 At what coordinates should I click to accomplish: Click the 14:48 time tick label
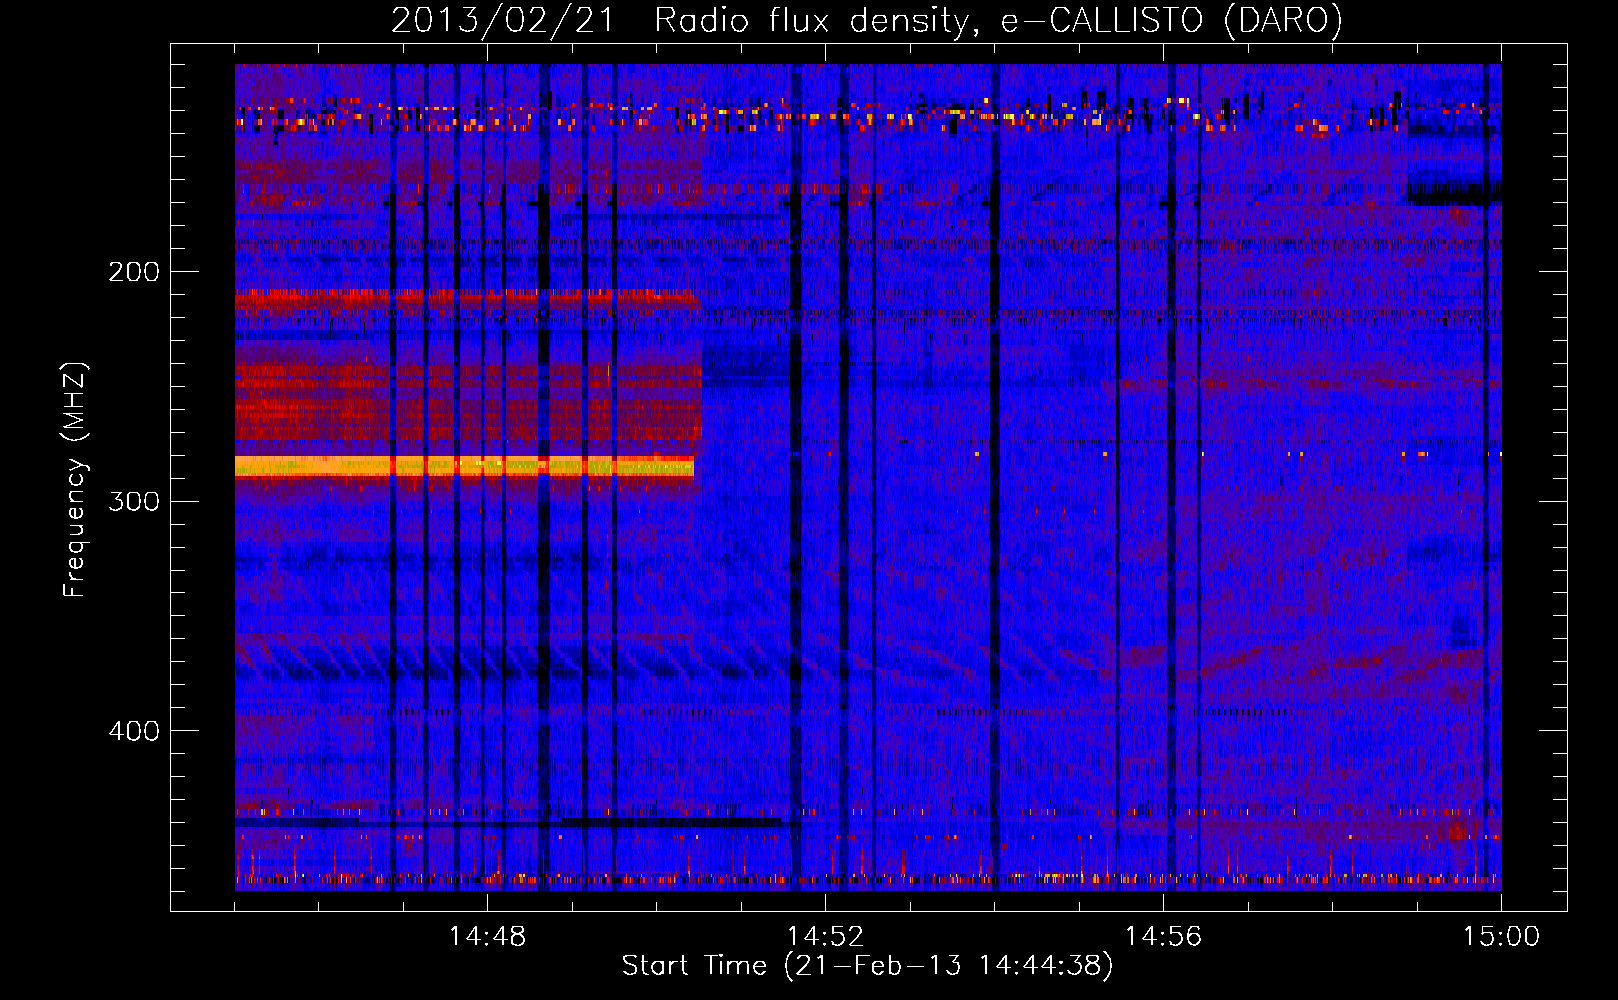point(487,937)
